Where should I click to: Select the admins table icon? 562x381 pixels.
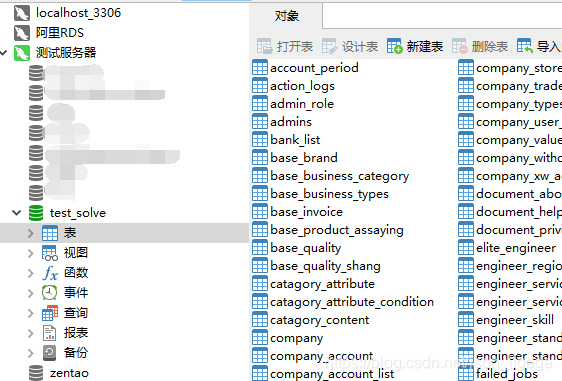[260, 122]
